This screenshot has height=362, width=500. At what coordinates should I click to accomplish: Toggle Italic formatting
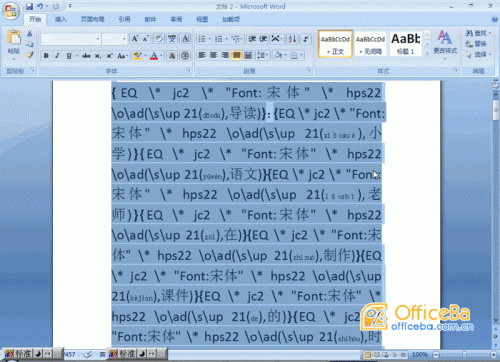tap(57, 56)
